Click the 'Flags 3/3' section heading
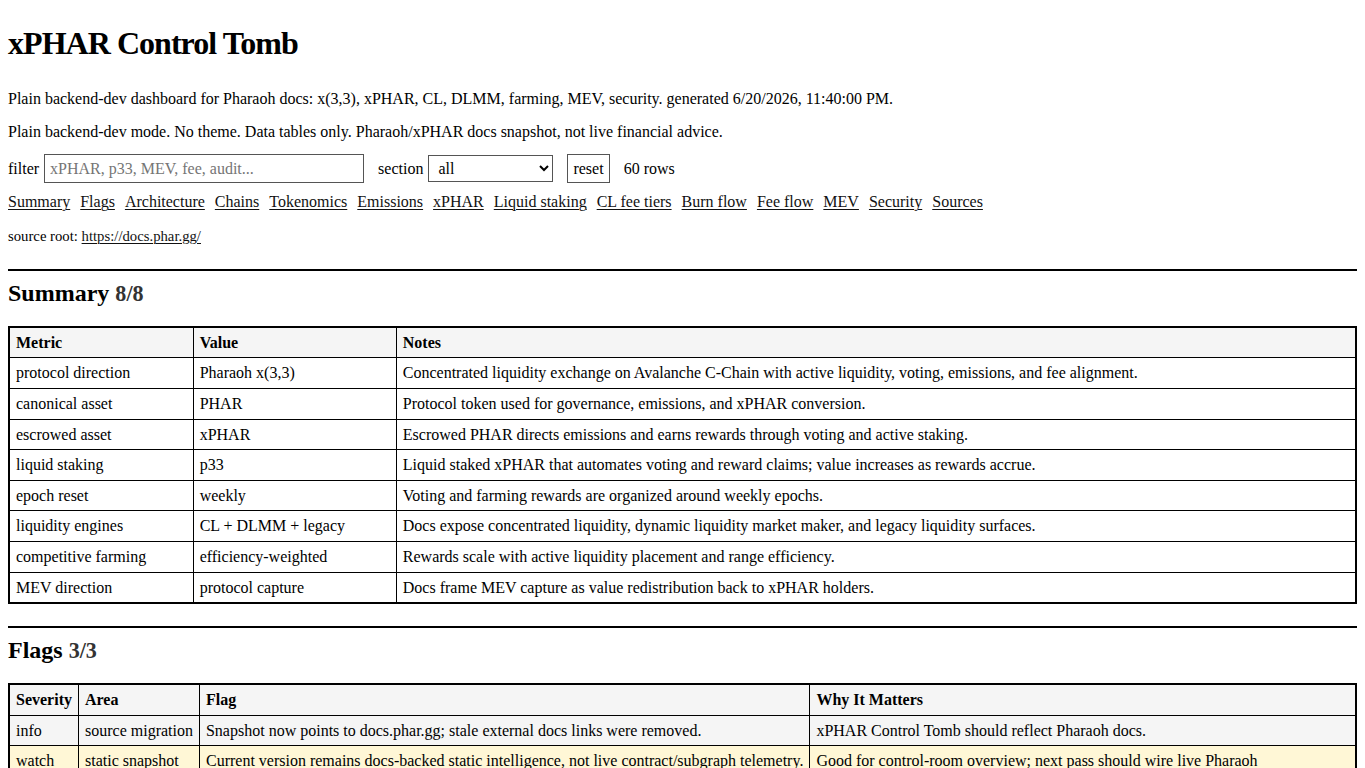The image size is (1365, 768). tap(52, 651)
